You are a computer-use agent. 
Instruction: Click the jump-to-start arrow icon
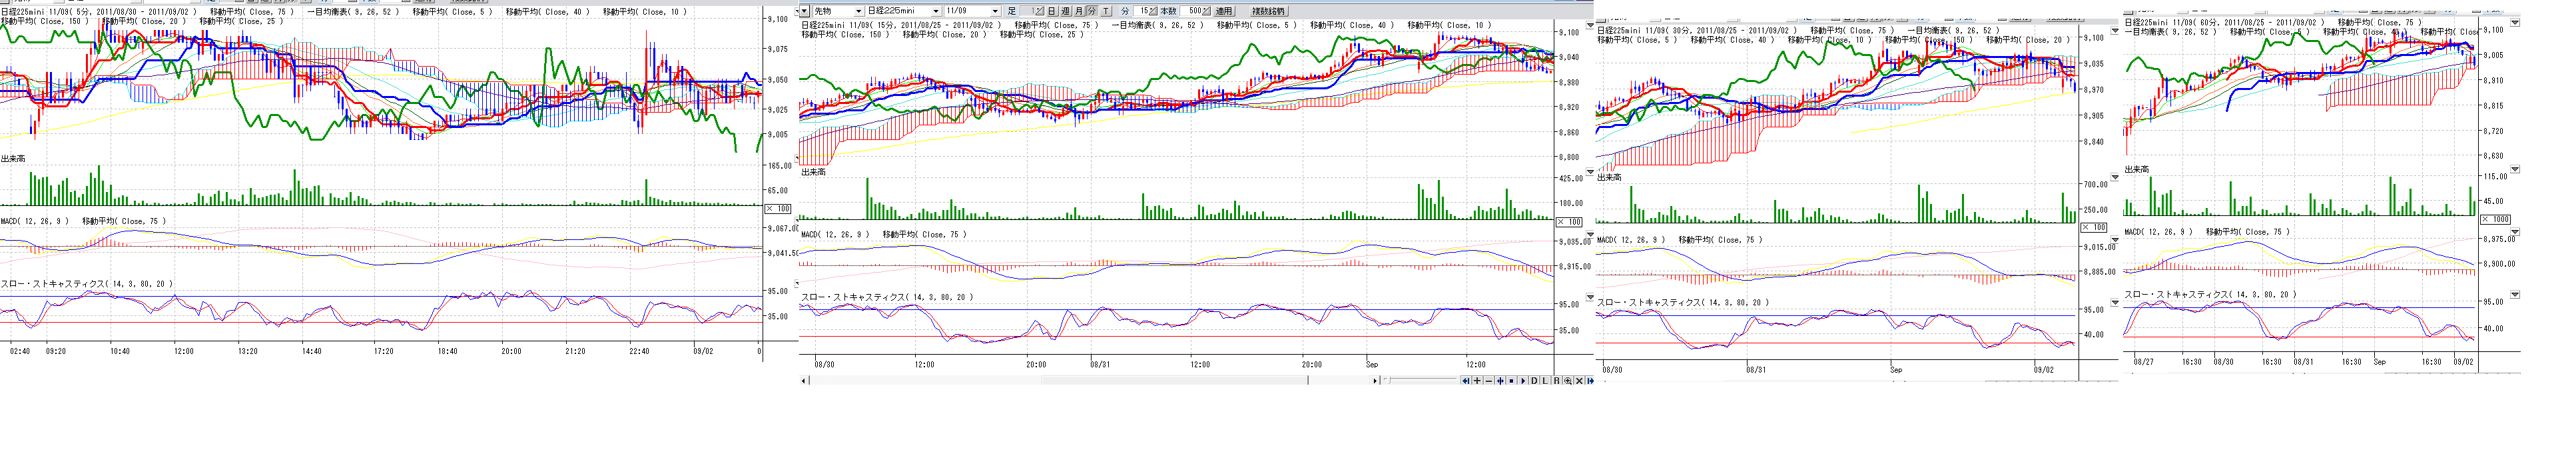[x=1466, y=381]
